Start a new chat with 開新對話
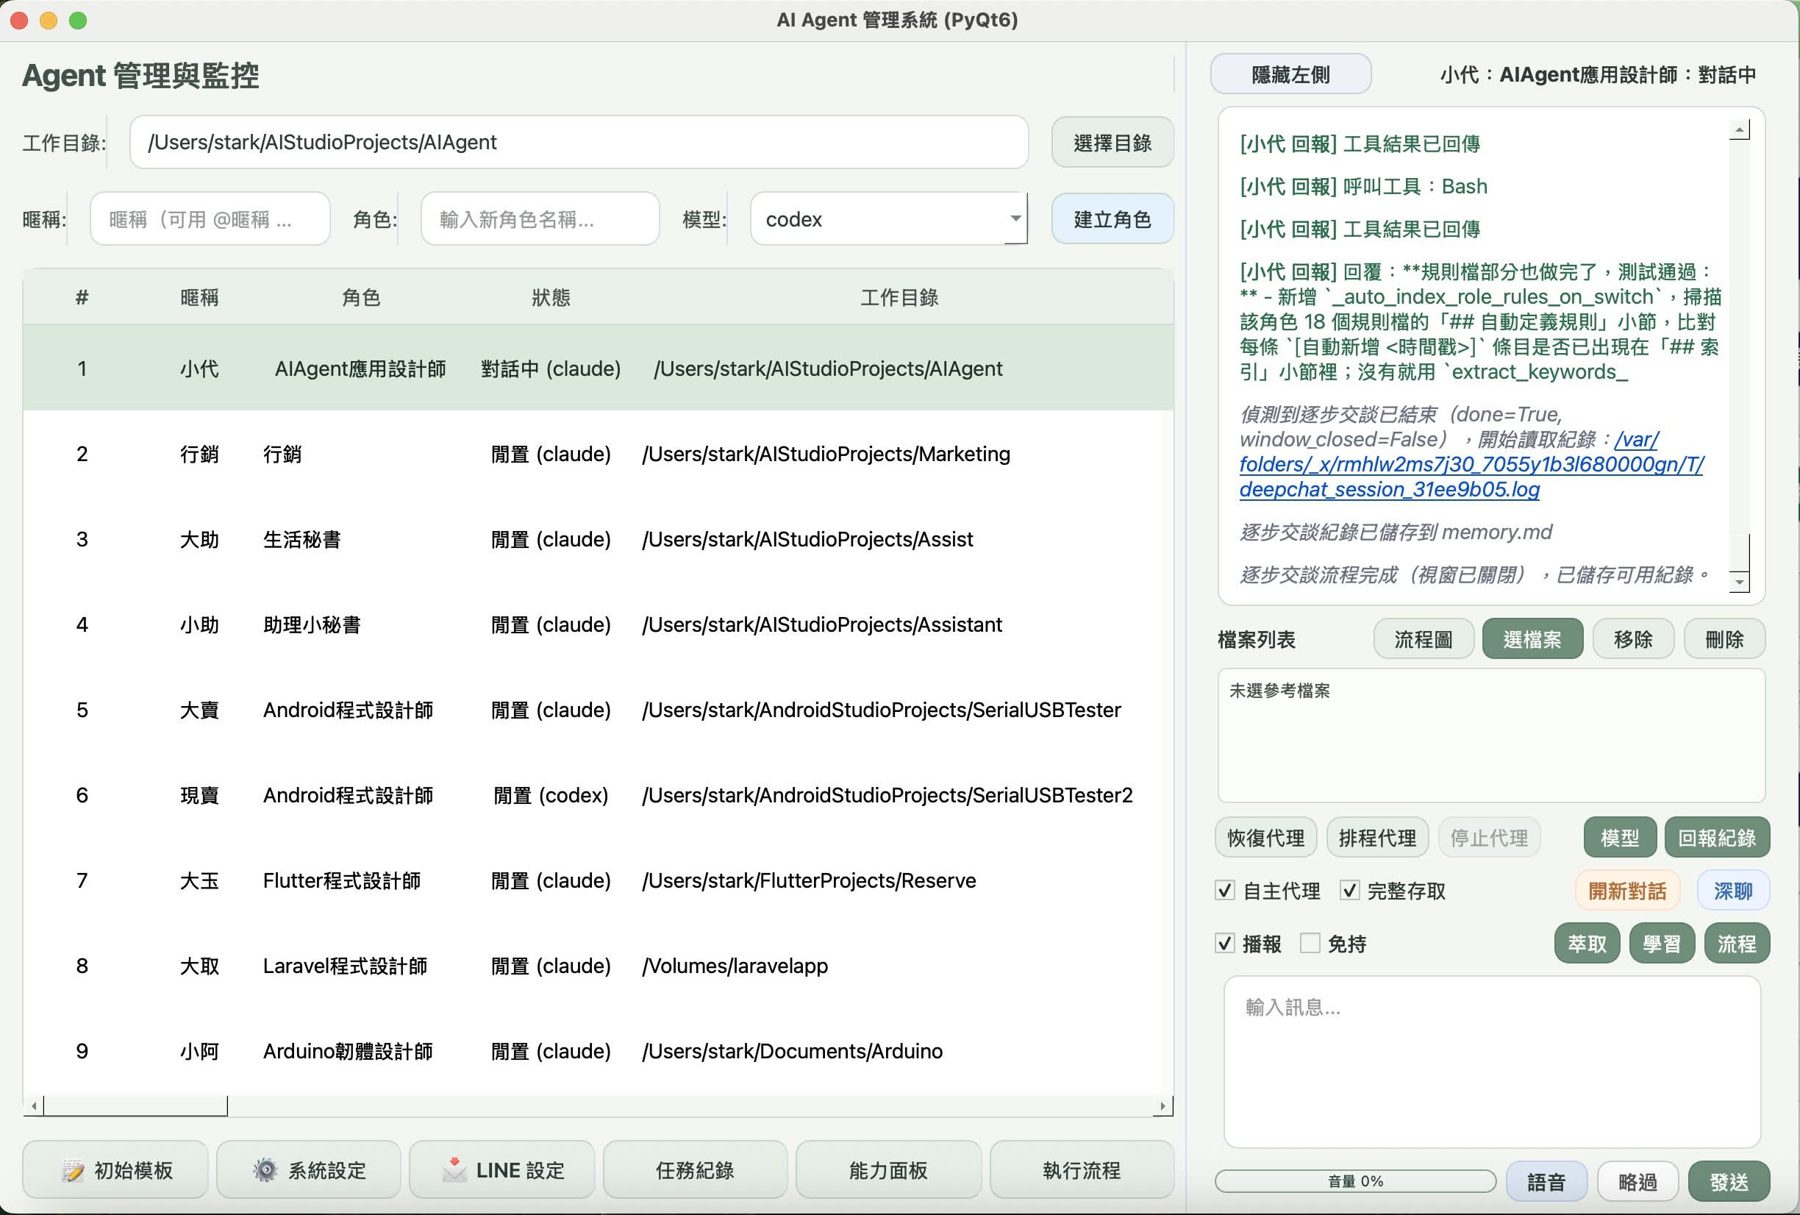 [1627, 891]
